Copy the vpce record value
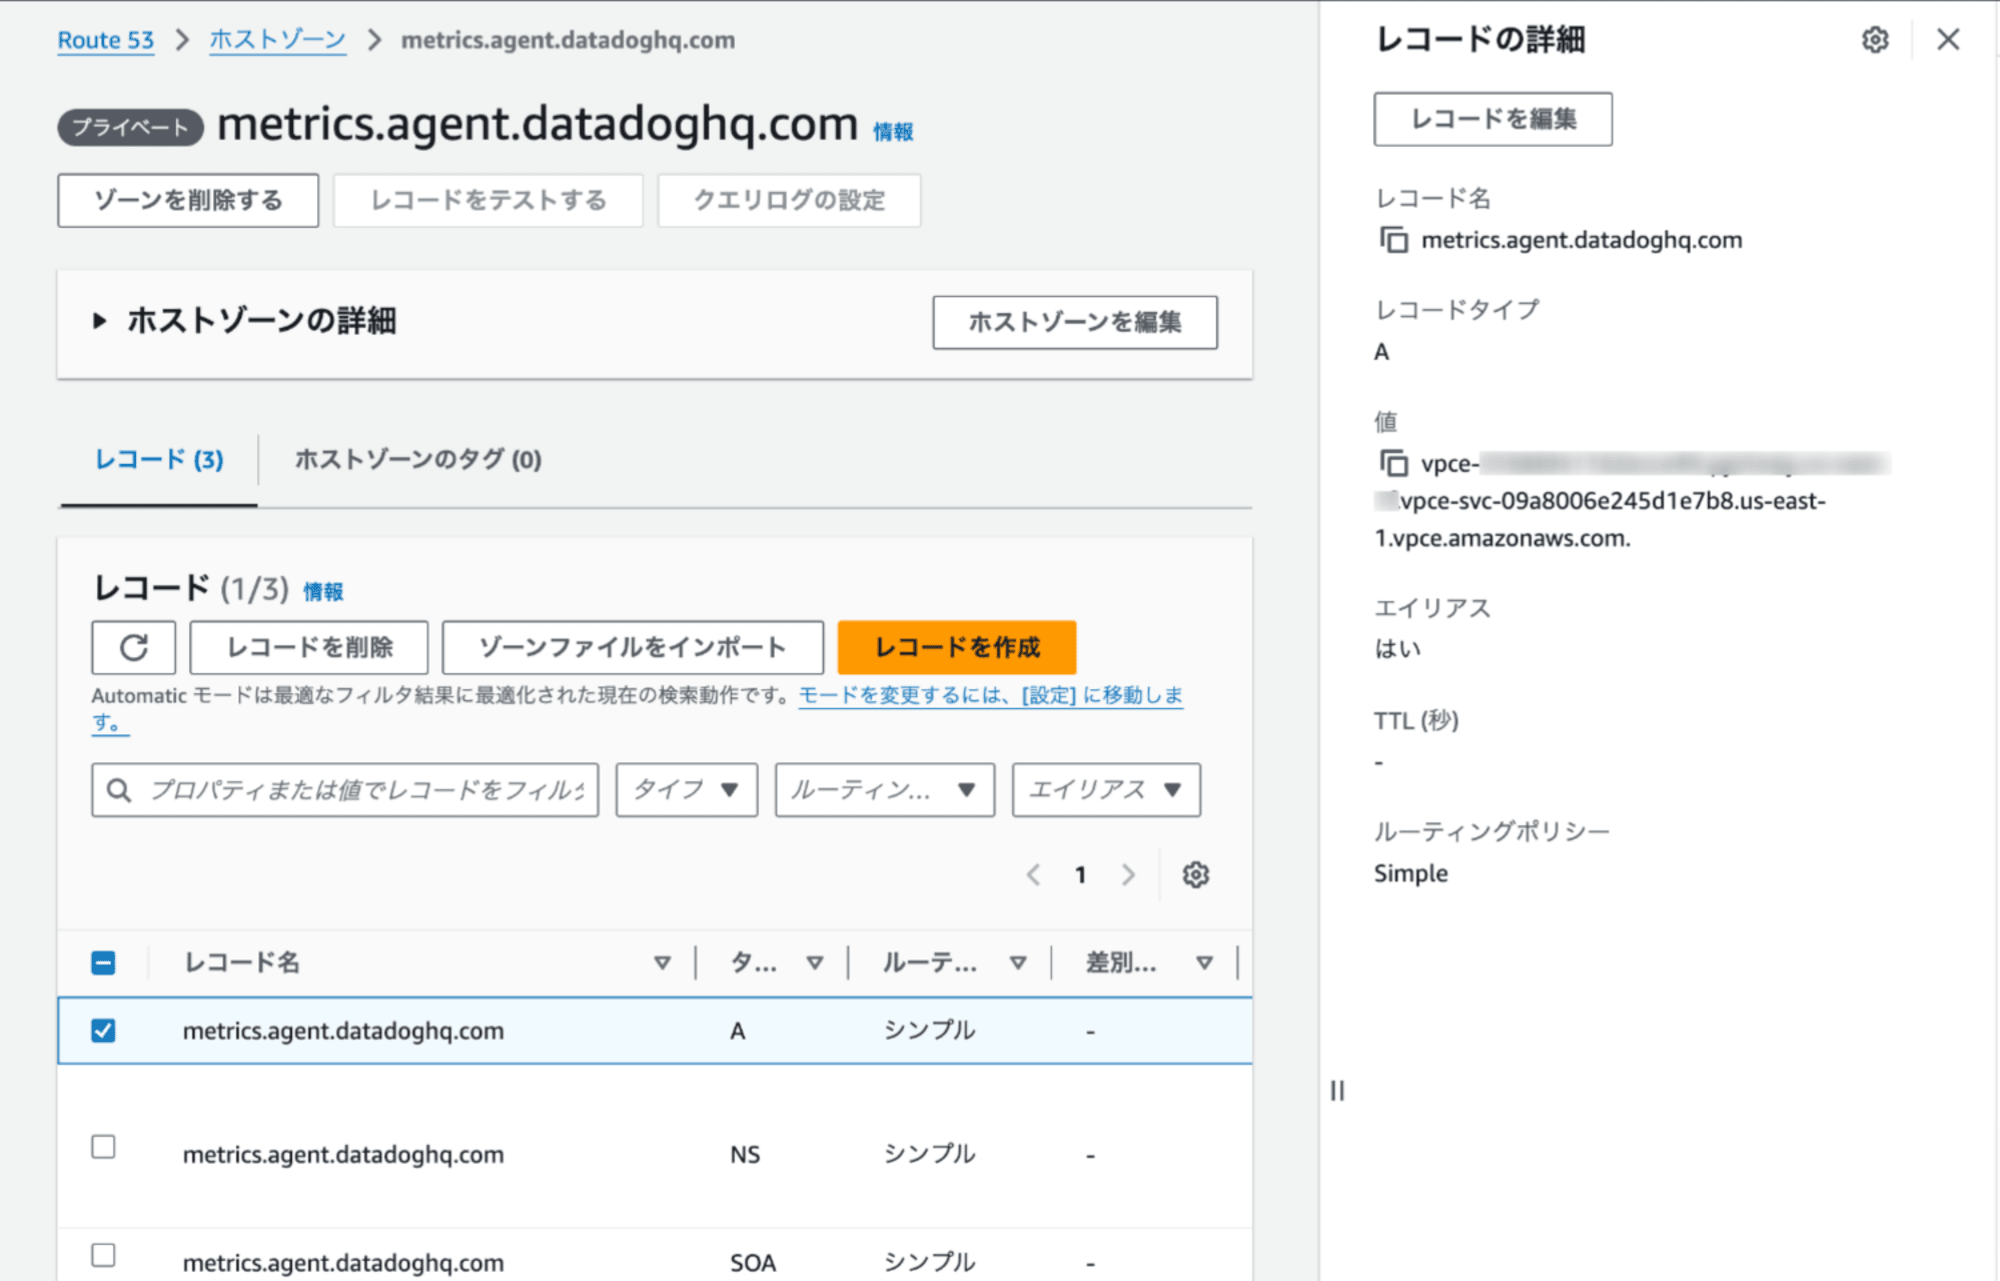Viewport: 2000px width, 1281px height. [1394, 464]
